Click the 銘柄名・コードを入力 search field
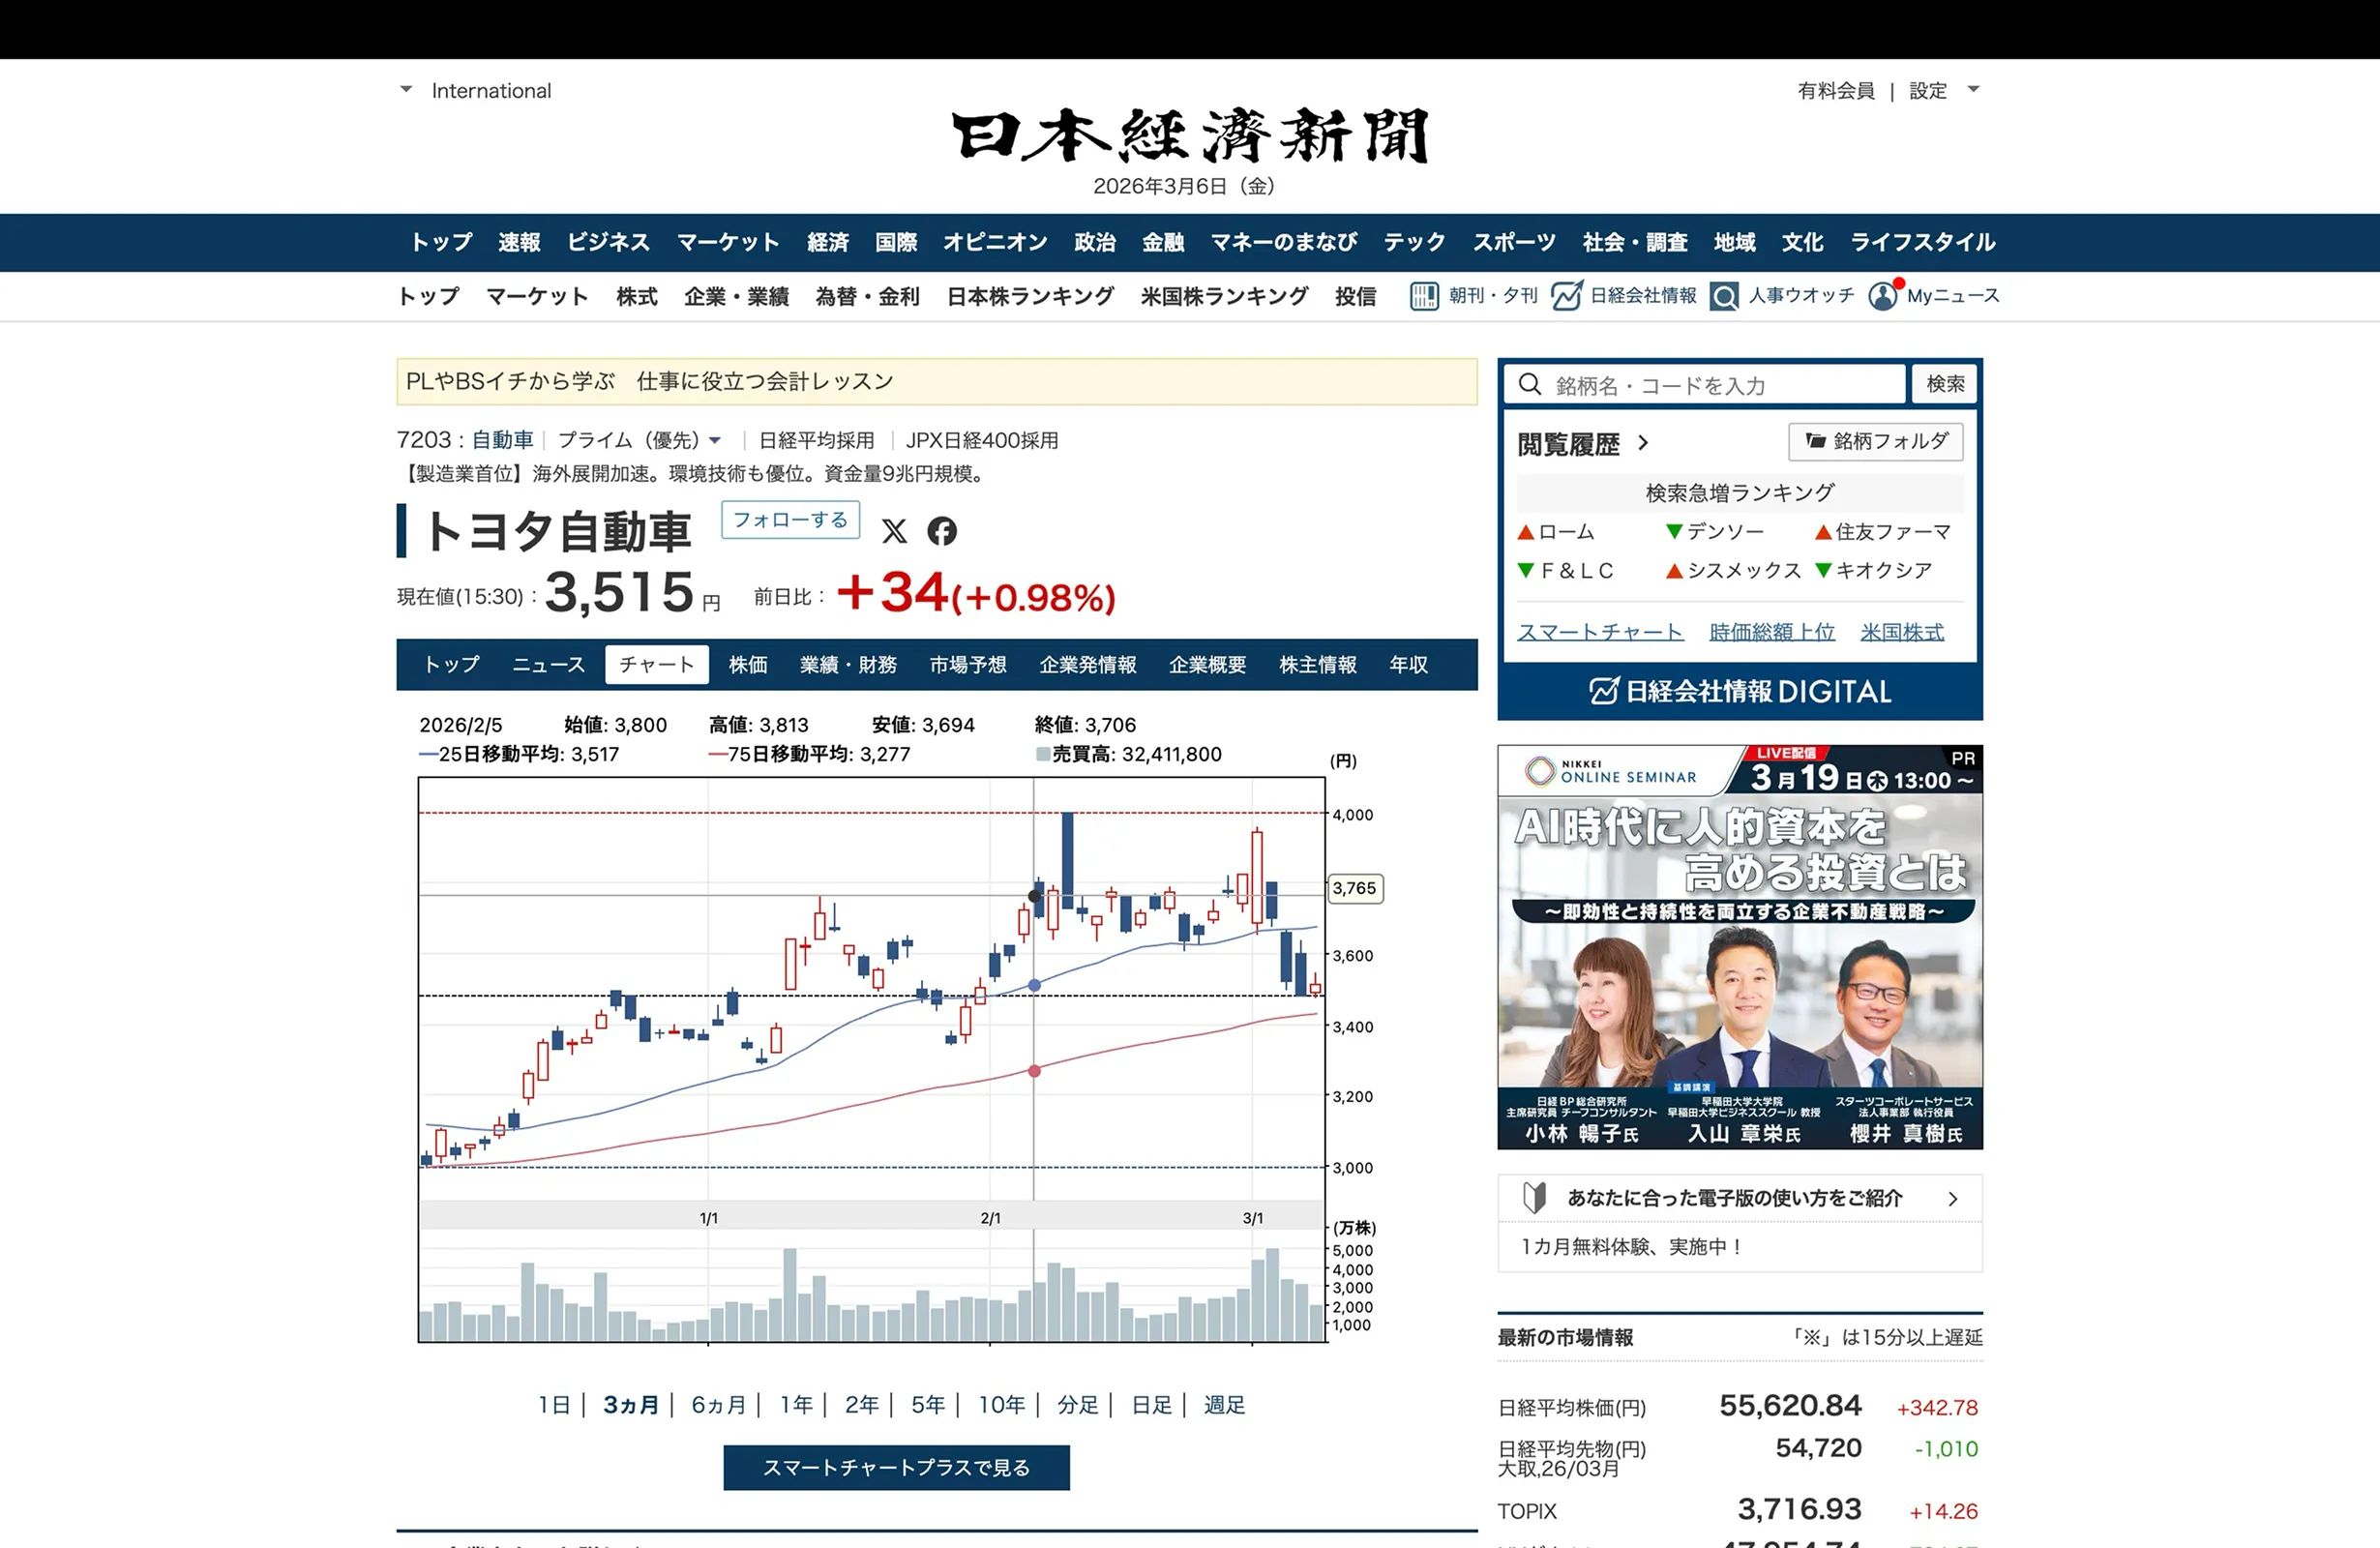Viewport: 2380px width, 1548px height. 1700,384
